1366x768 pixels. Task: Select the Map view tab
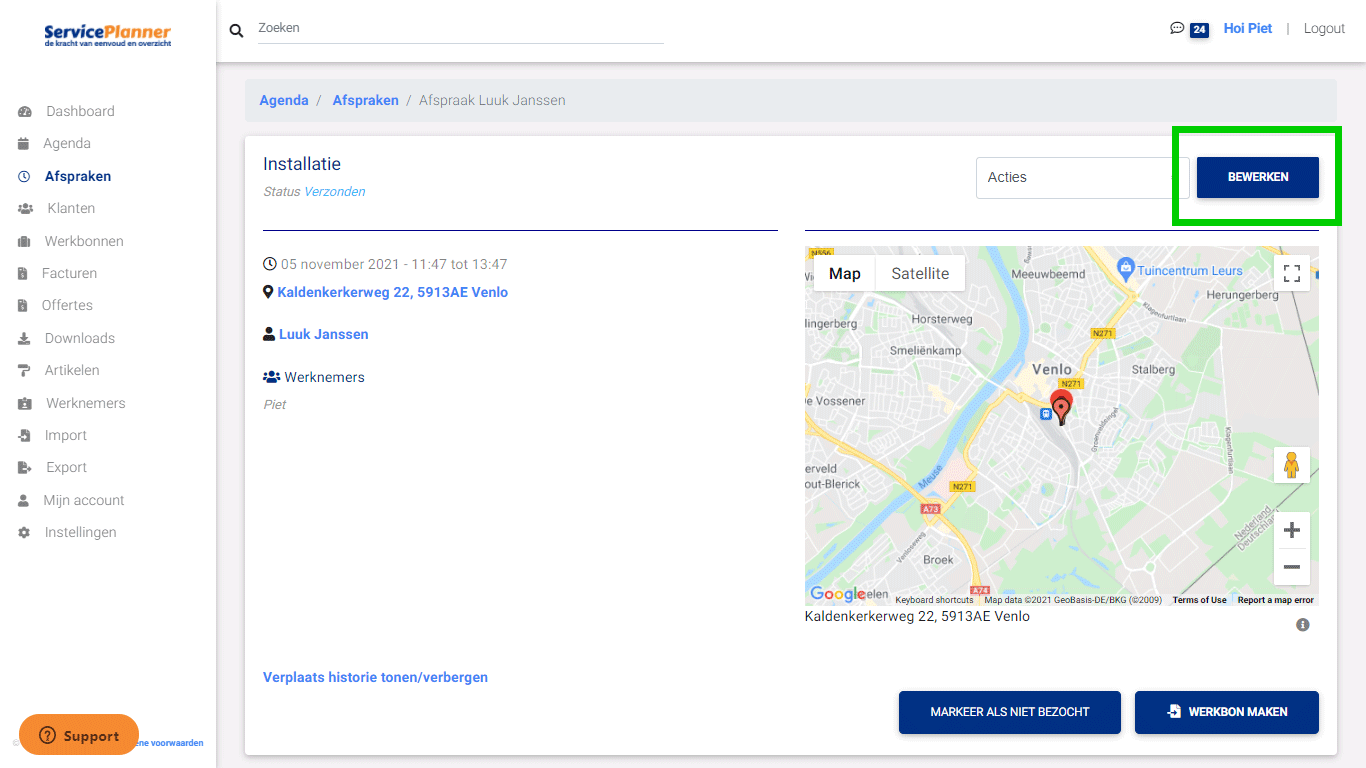pos(844,273)
